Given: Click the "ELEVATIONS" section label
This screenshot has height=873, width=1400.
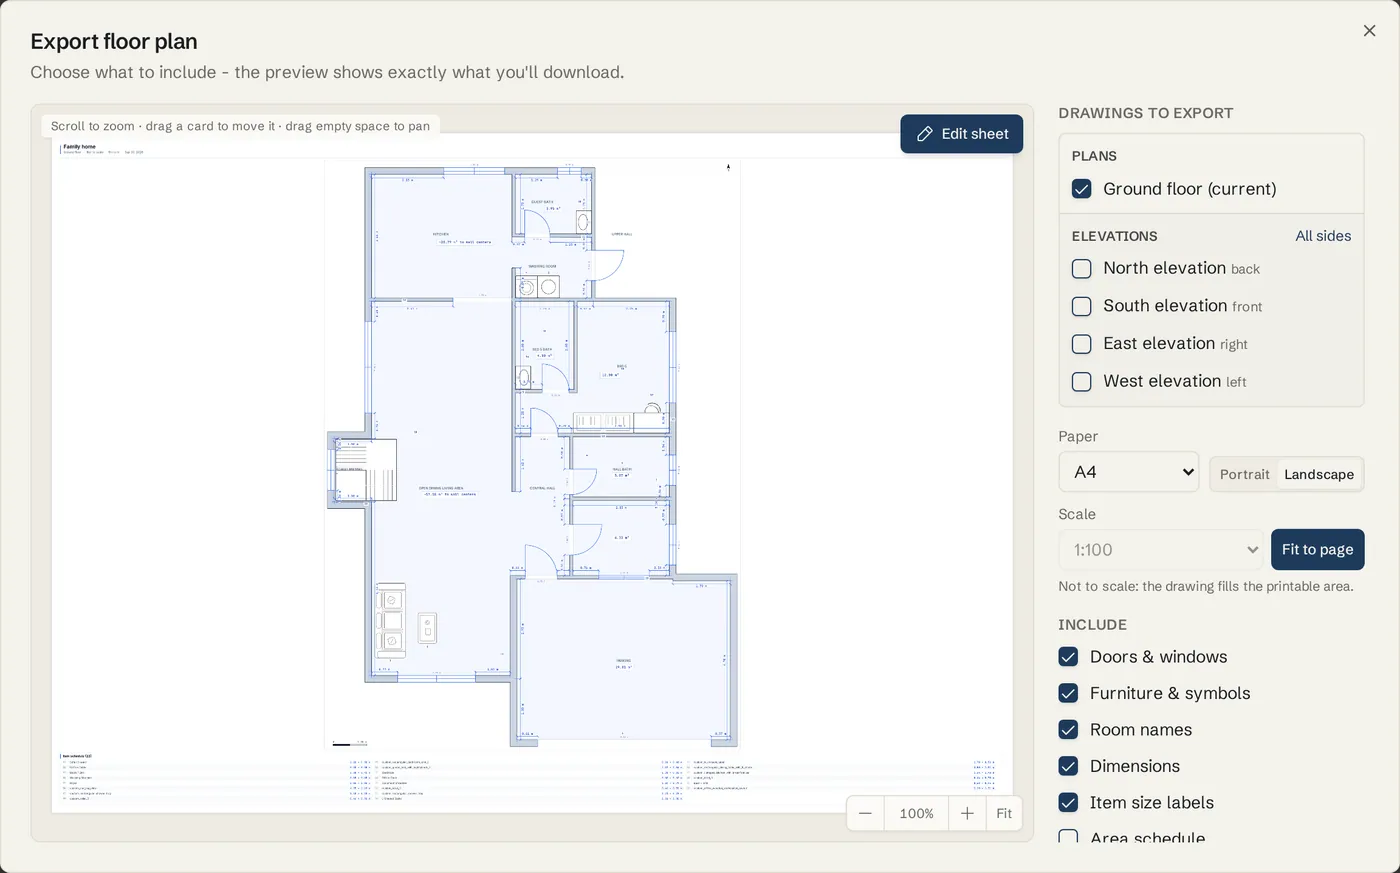Looking at the screenshot, I should pos(1114,236).
